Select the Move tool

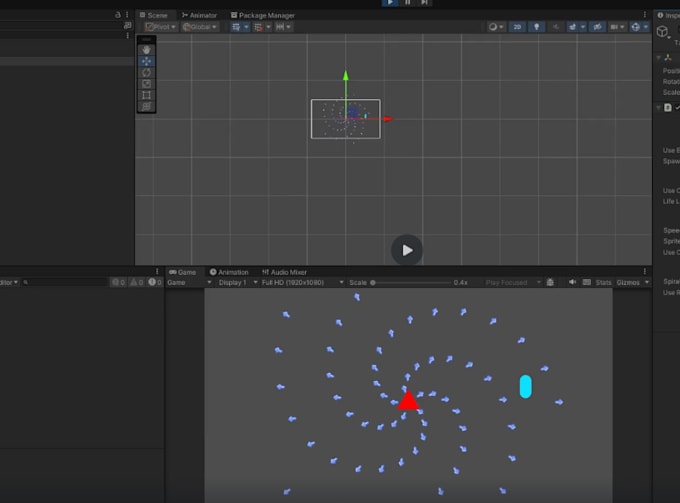147,61
